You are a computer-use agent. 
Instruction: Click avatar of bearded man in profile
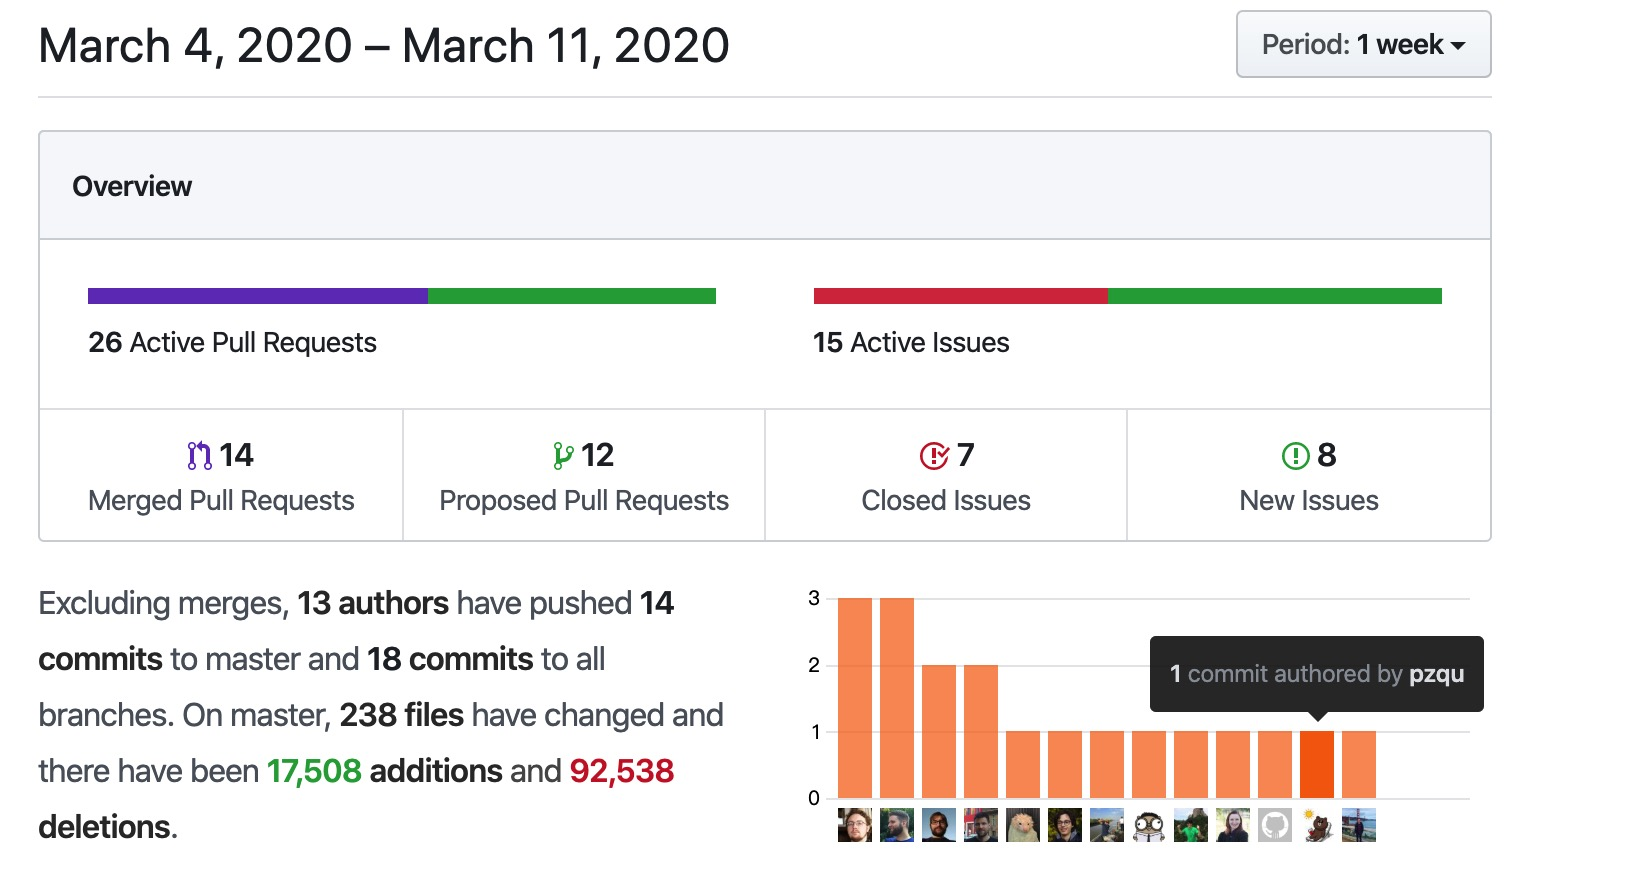point(897,825)
